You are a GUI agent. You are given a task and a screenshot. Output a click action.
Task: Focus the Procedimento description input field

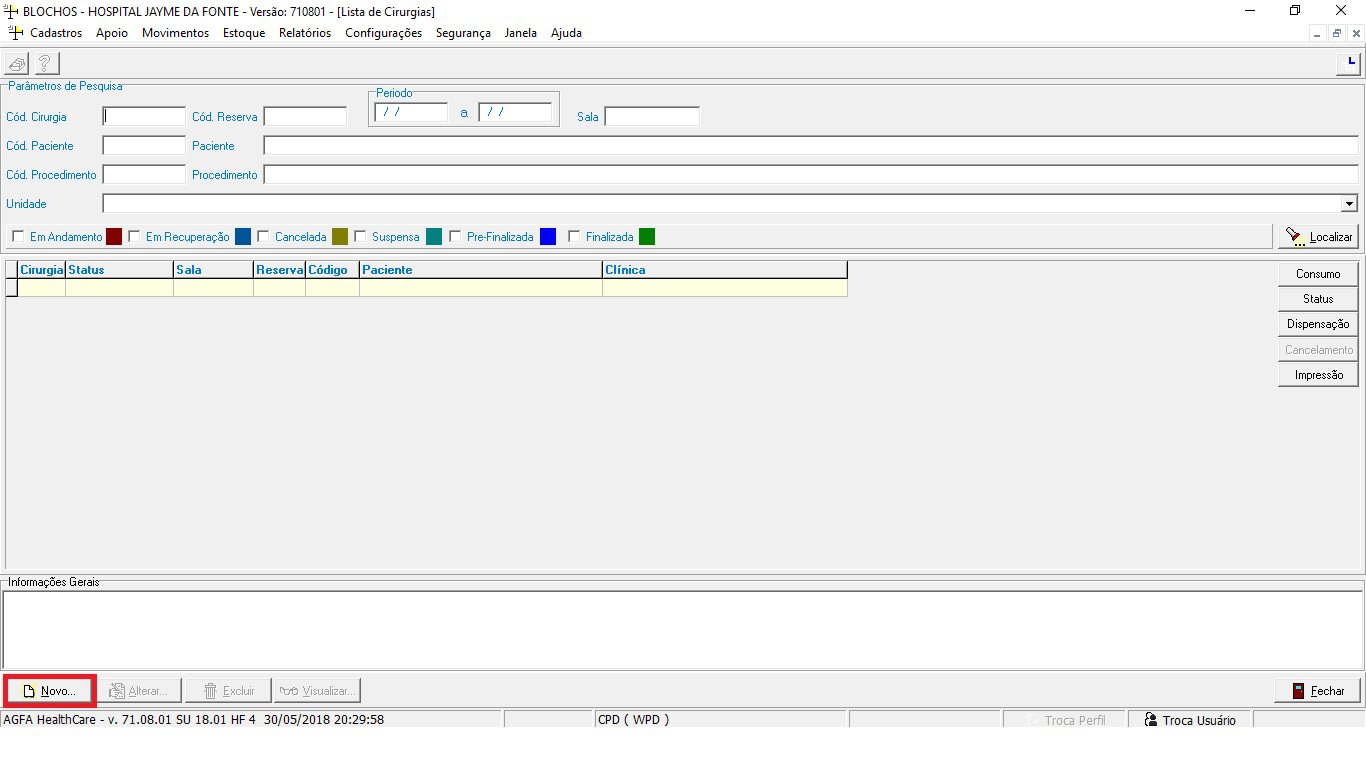point(811,174)
